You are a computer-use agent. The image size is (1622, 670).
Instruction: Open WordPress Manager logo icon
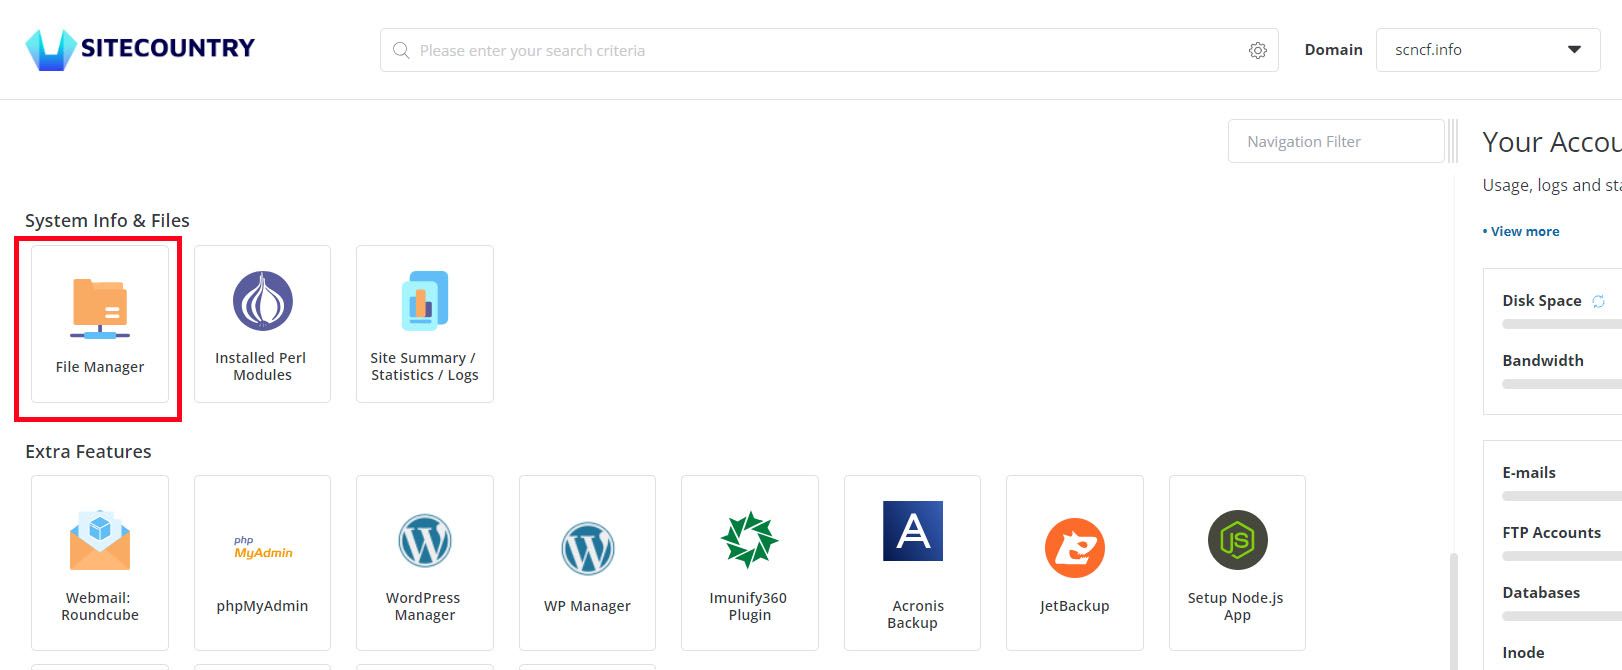click(425, 541)
